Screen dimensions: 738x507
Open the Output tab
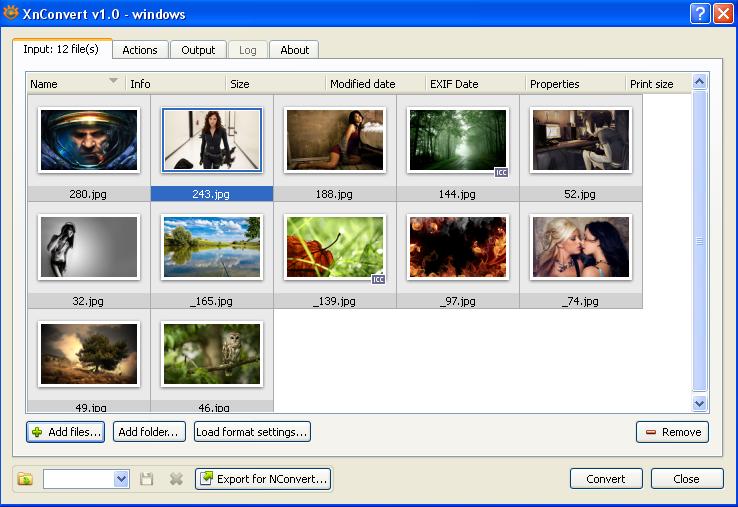(x=198, y=50)
